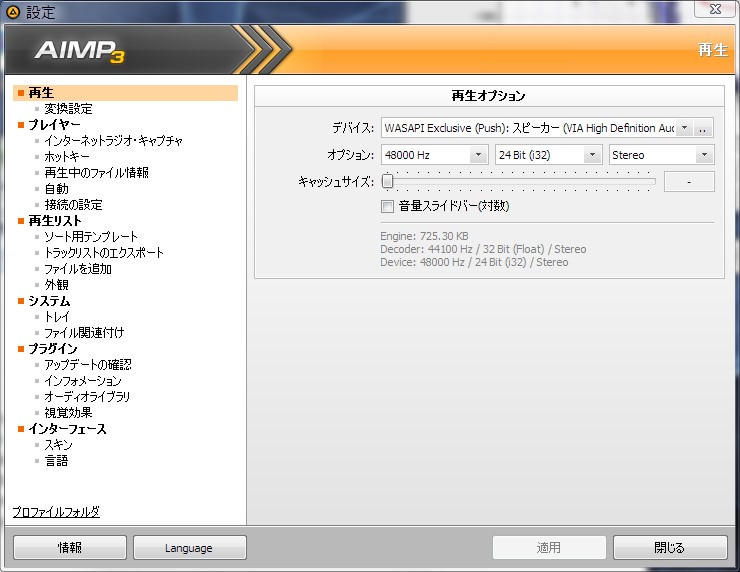Open アップデートの確認 page
This screenshot has height=572, width=740.
(88, 365)
